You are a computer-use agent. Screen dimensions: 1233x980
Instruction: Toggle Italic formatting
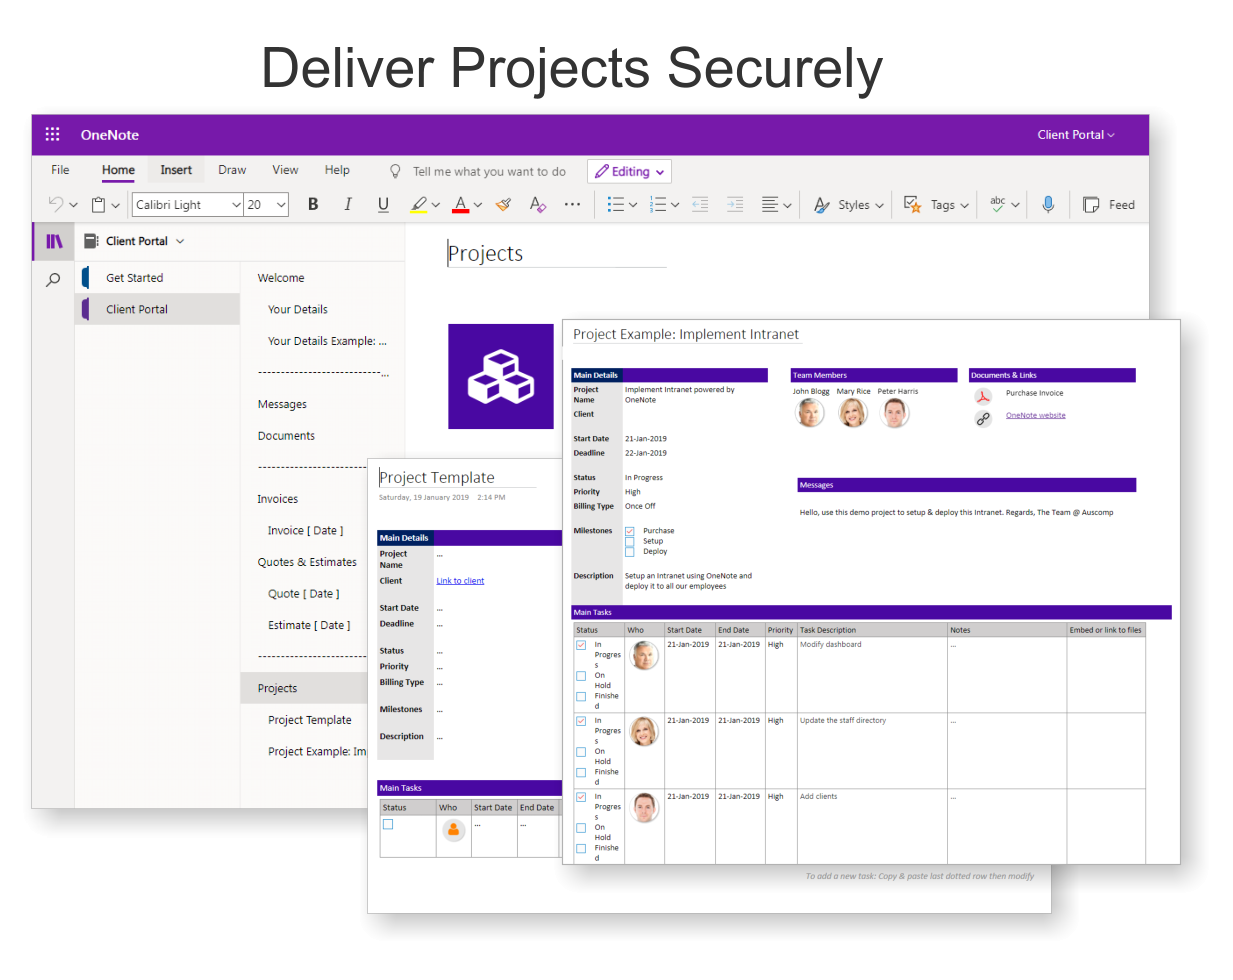click(348, 204)
